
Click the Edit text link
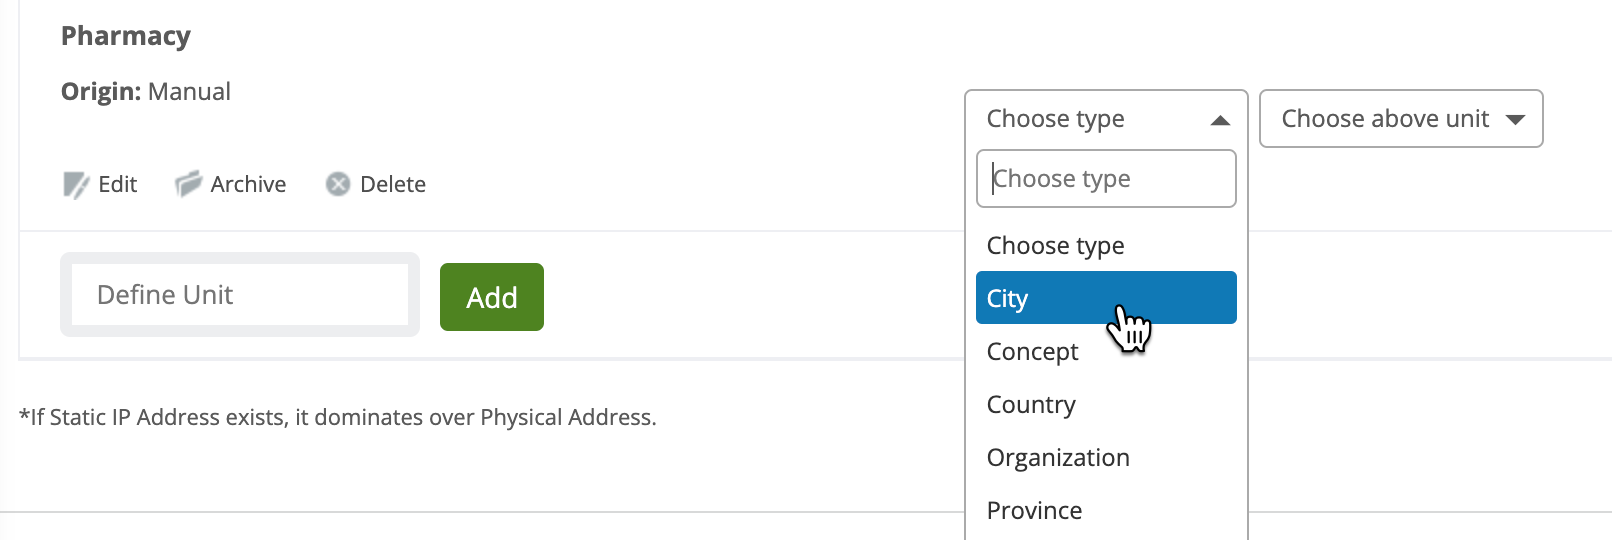(118, 184)
